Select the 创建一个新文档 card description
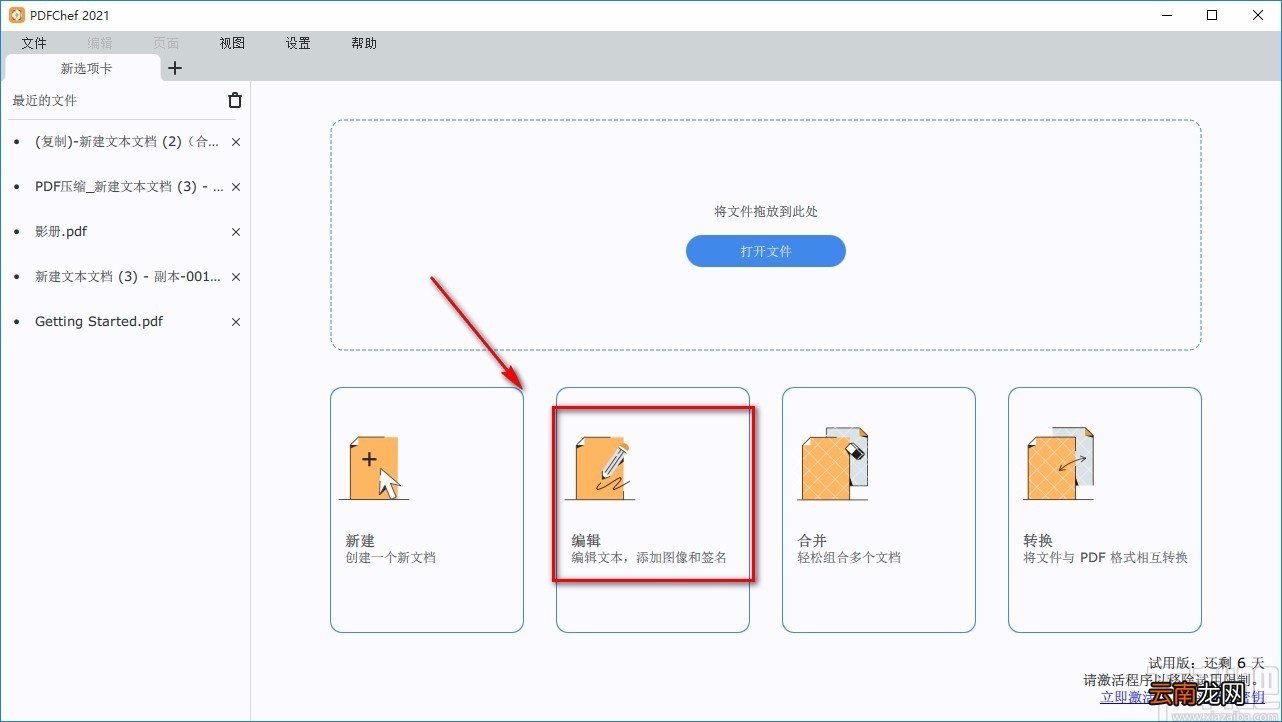 pos(391,558)
